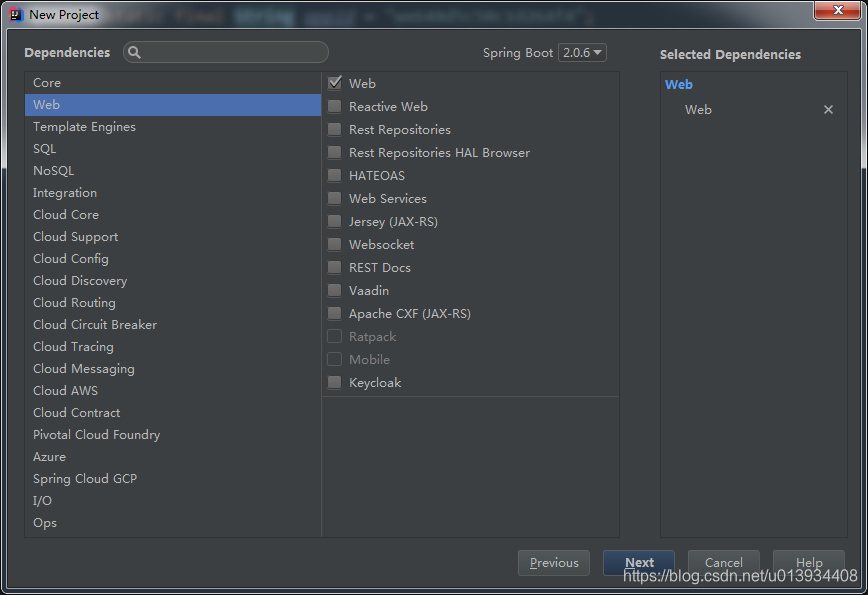
Task: Choose the SQL category
Action: tap(173, 148)
